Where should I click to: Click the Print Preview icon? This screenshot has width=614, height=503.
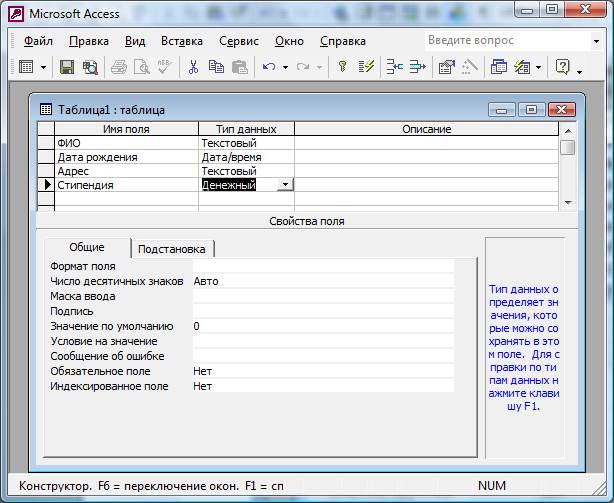141,67
